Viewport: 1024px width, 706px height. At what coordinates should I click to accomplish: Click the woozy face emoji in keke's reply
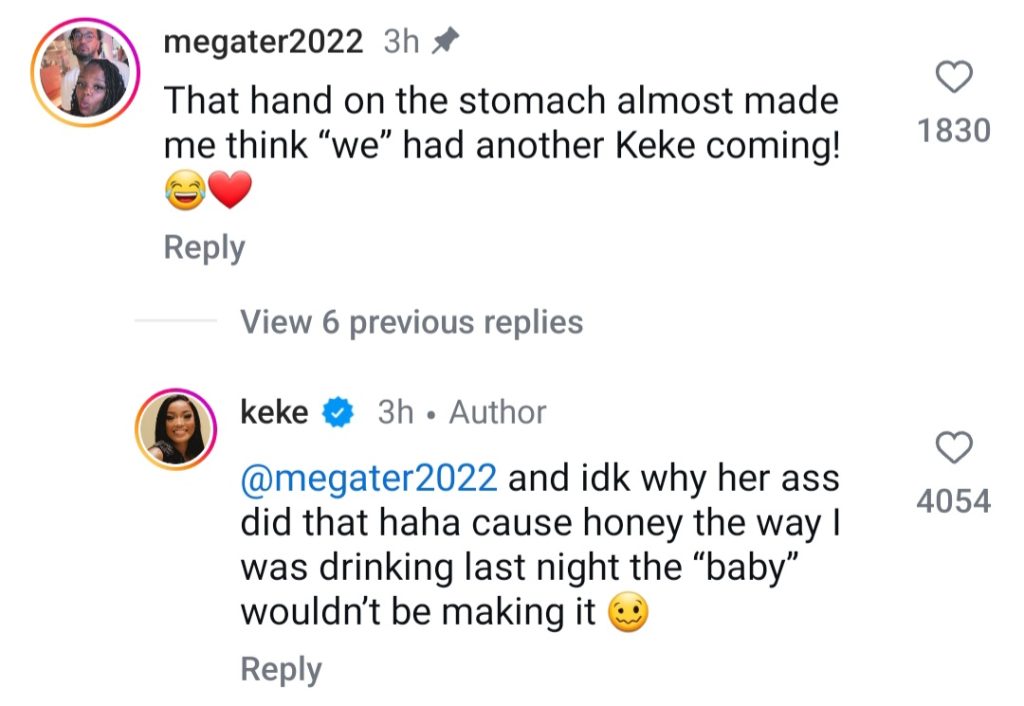click(627, 613)
